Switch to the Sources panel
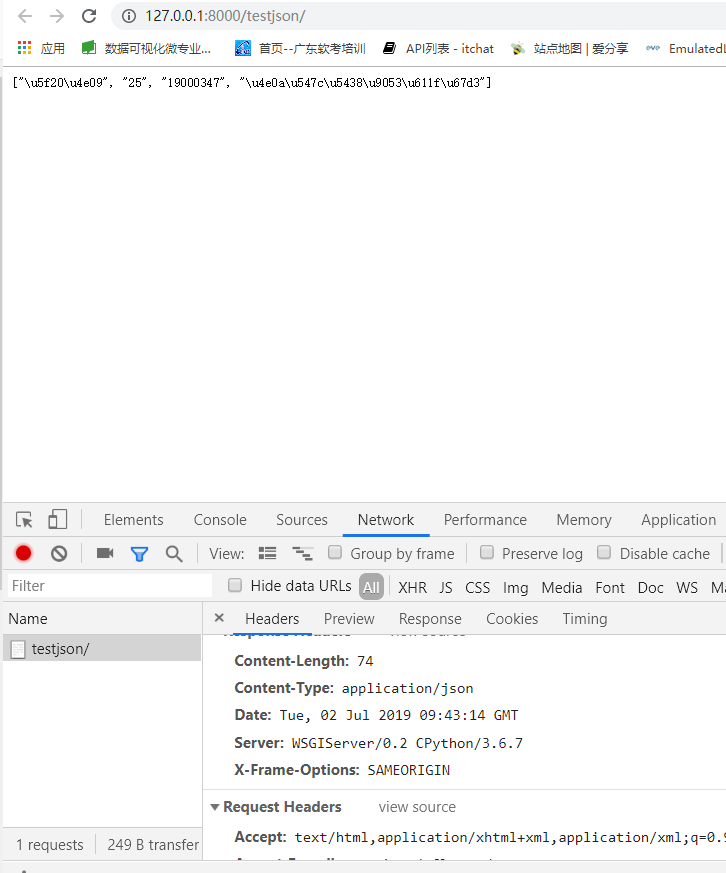Screen dimensions: 726x873 (302, 519)
